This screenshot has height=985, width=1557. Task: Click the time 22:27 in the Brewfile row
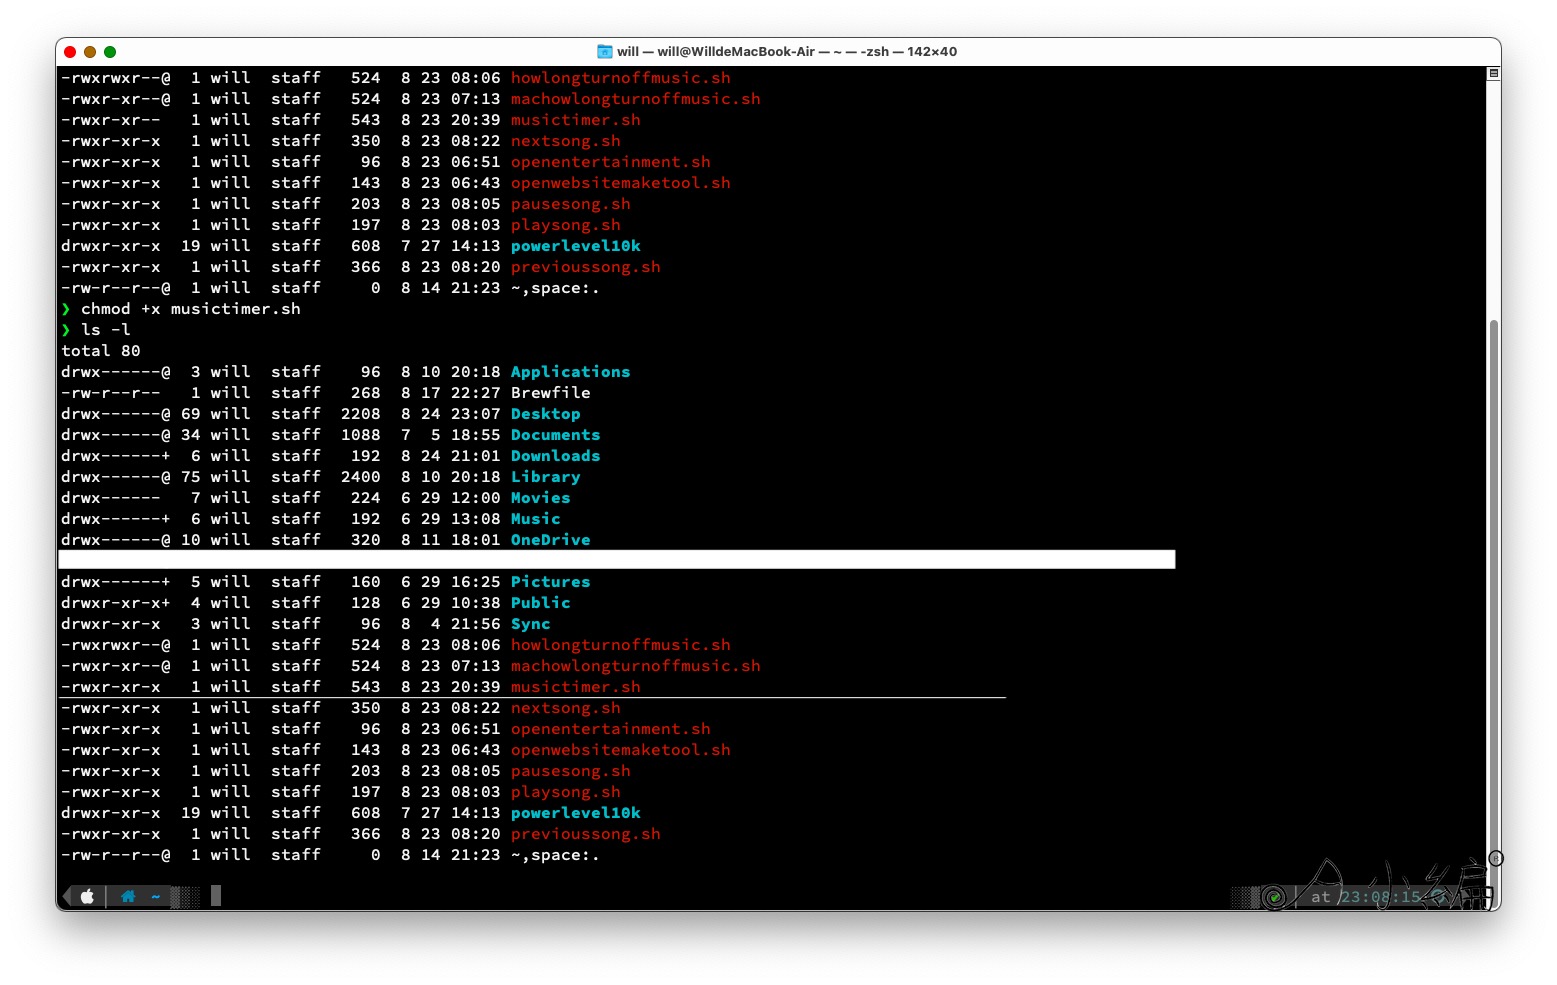tap(476, 393)
